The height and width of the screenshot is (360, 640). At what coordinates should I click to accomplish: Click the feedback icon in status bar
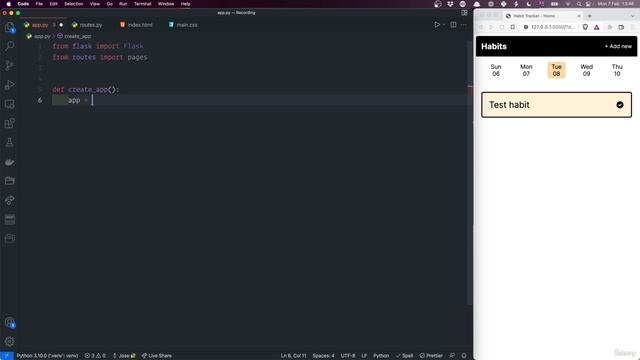click(452, 356)
